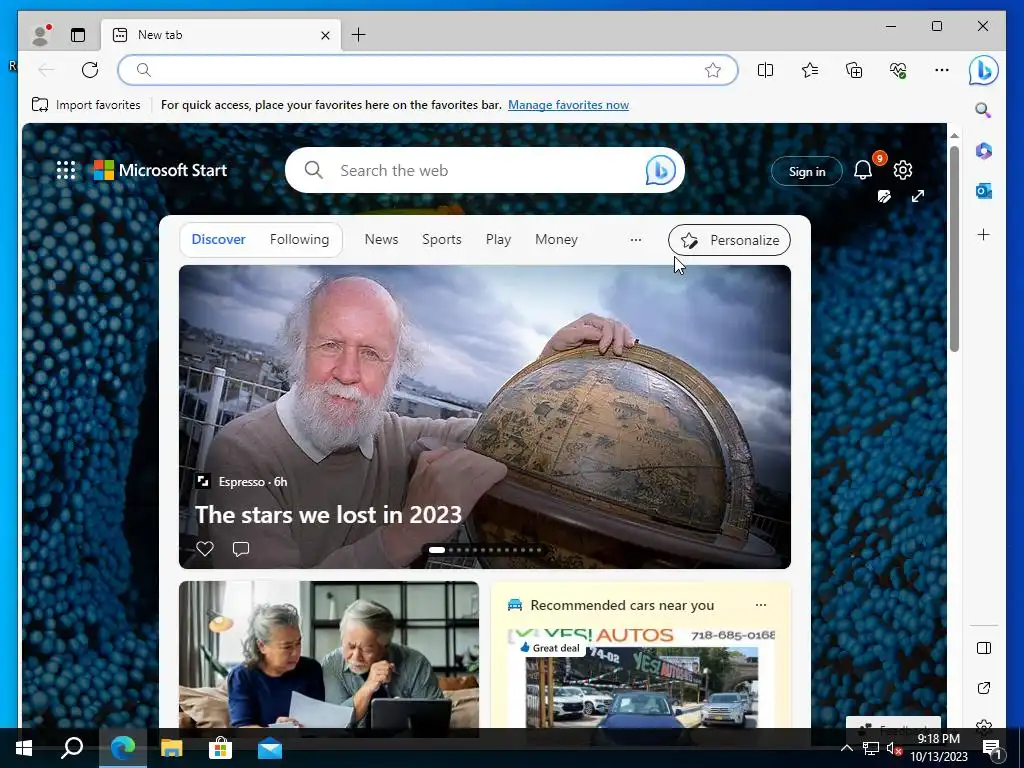Click the carousel slide indicator dots
The image size is (1024, 768).
(x=485, y=550)
